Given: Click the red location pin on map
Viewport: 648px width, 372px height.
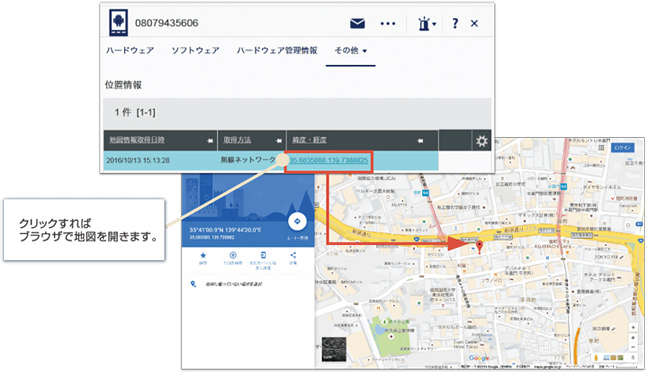Looking at the screenshot, I should point(479,248).
